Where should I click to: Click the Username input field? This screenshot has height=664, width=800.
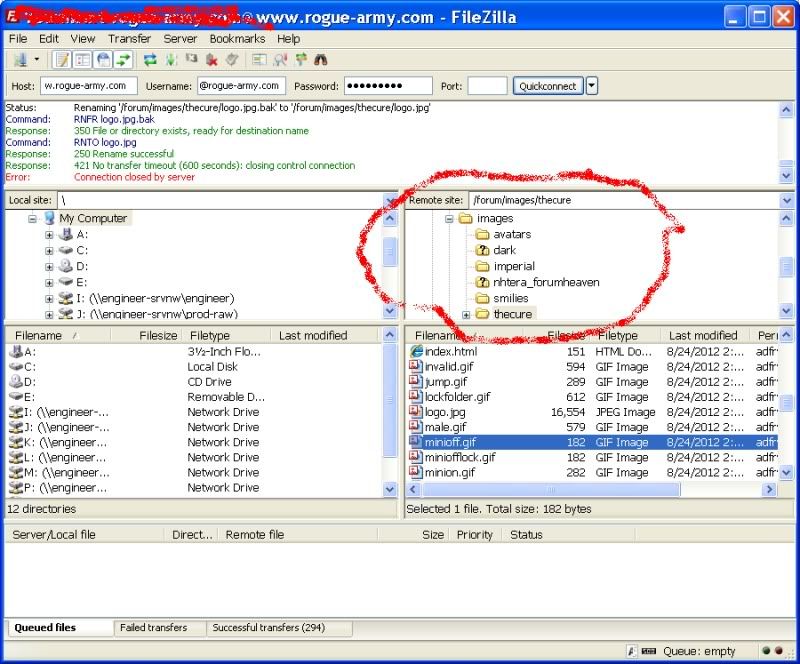(241, 86)
